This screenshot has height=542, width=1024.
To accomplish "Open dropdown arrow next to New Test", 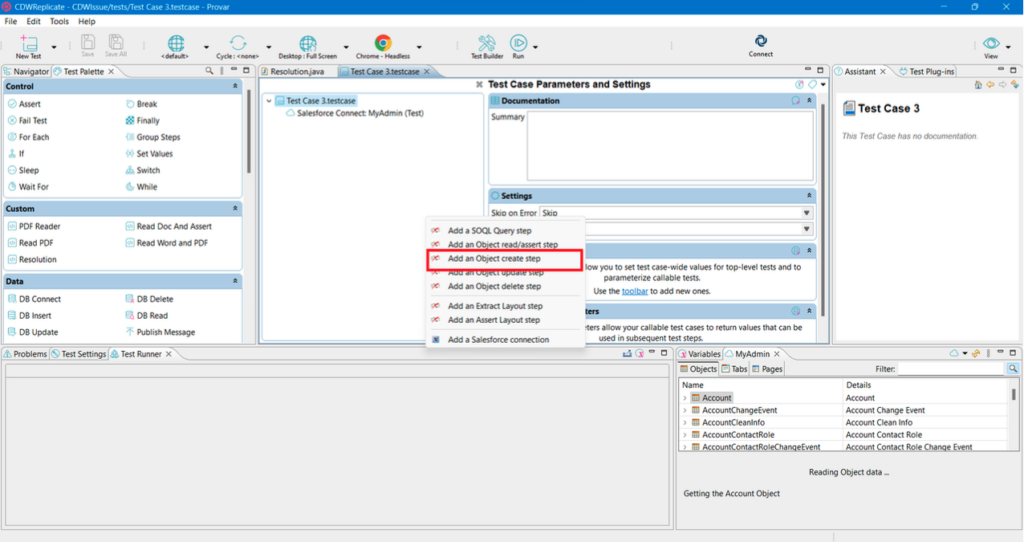I will coord(54,47).
